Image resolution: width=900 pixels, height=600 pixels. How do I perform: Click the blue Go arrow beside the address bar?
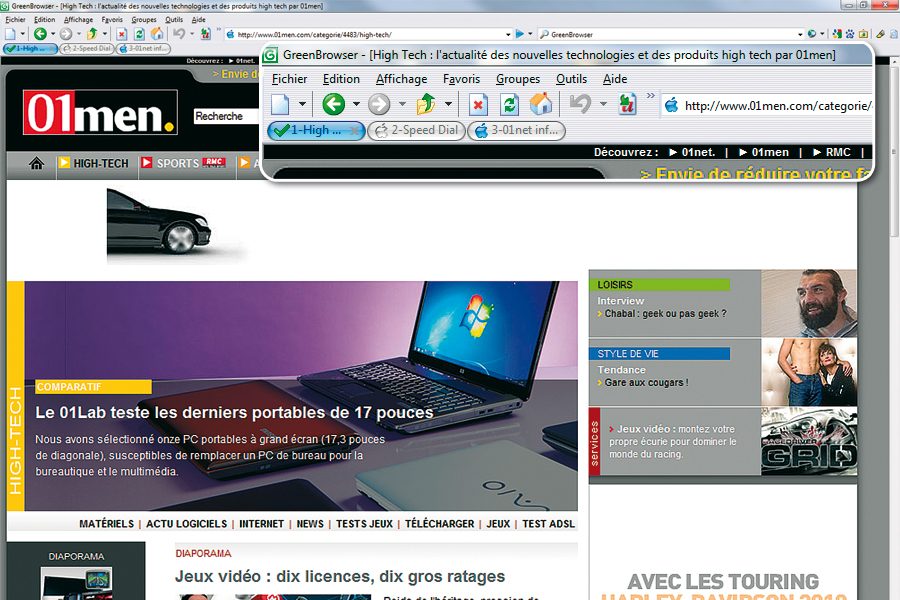519,34
